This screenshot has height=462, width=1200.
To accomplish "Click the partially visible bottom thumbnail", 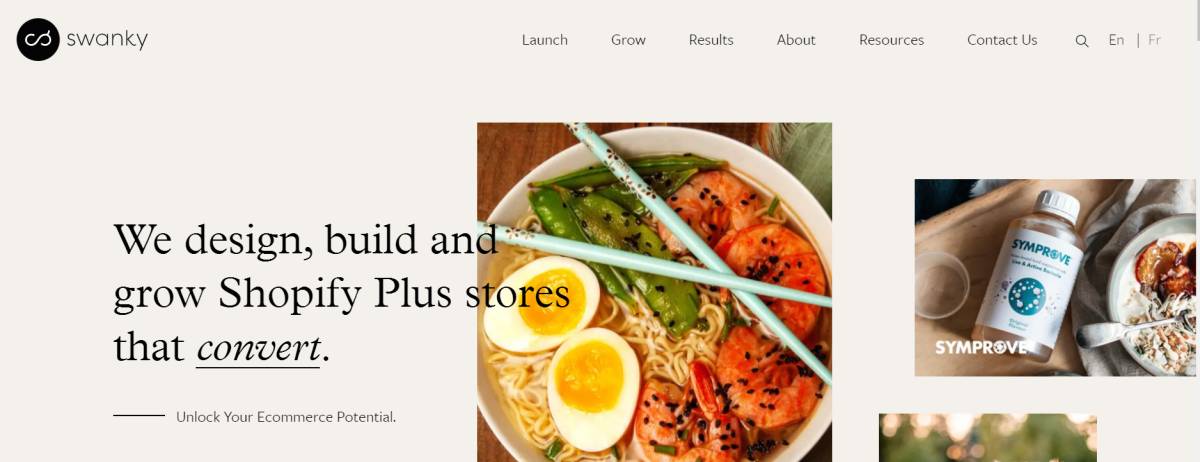I will (x=988, y=438).
